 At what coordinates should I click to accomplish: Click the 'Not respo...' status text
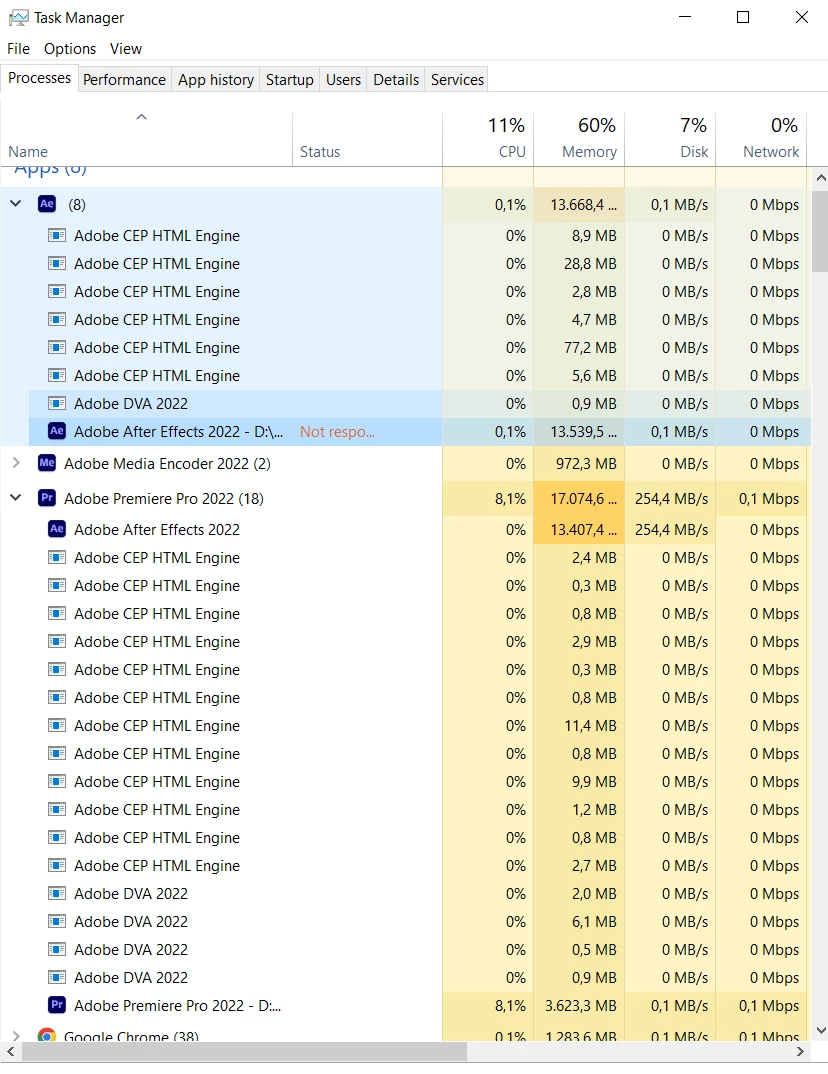(x=337, y=432)
